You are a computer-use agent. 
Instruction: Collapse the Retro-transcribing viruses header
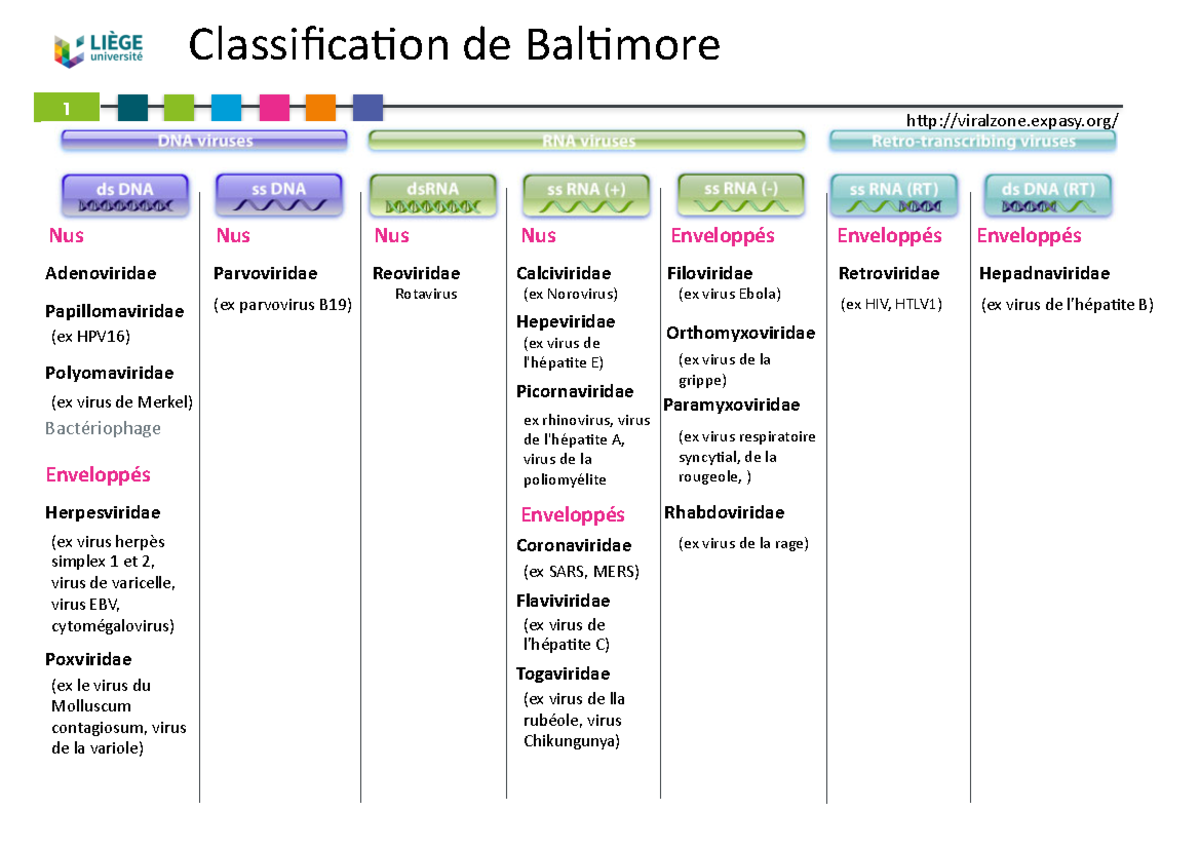click(972, 141)
